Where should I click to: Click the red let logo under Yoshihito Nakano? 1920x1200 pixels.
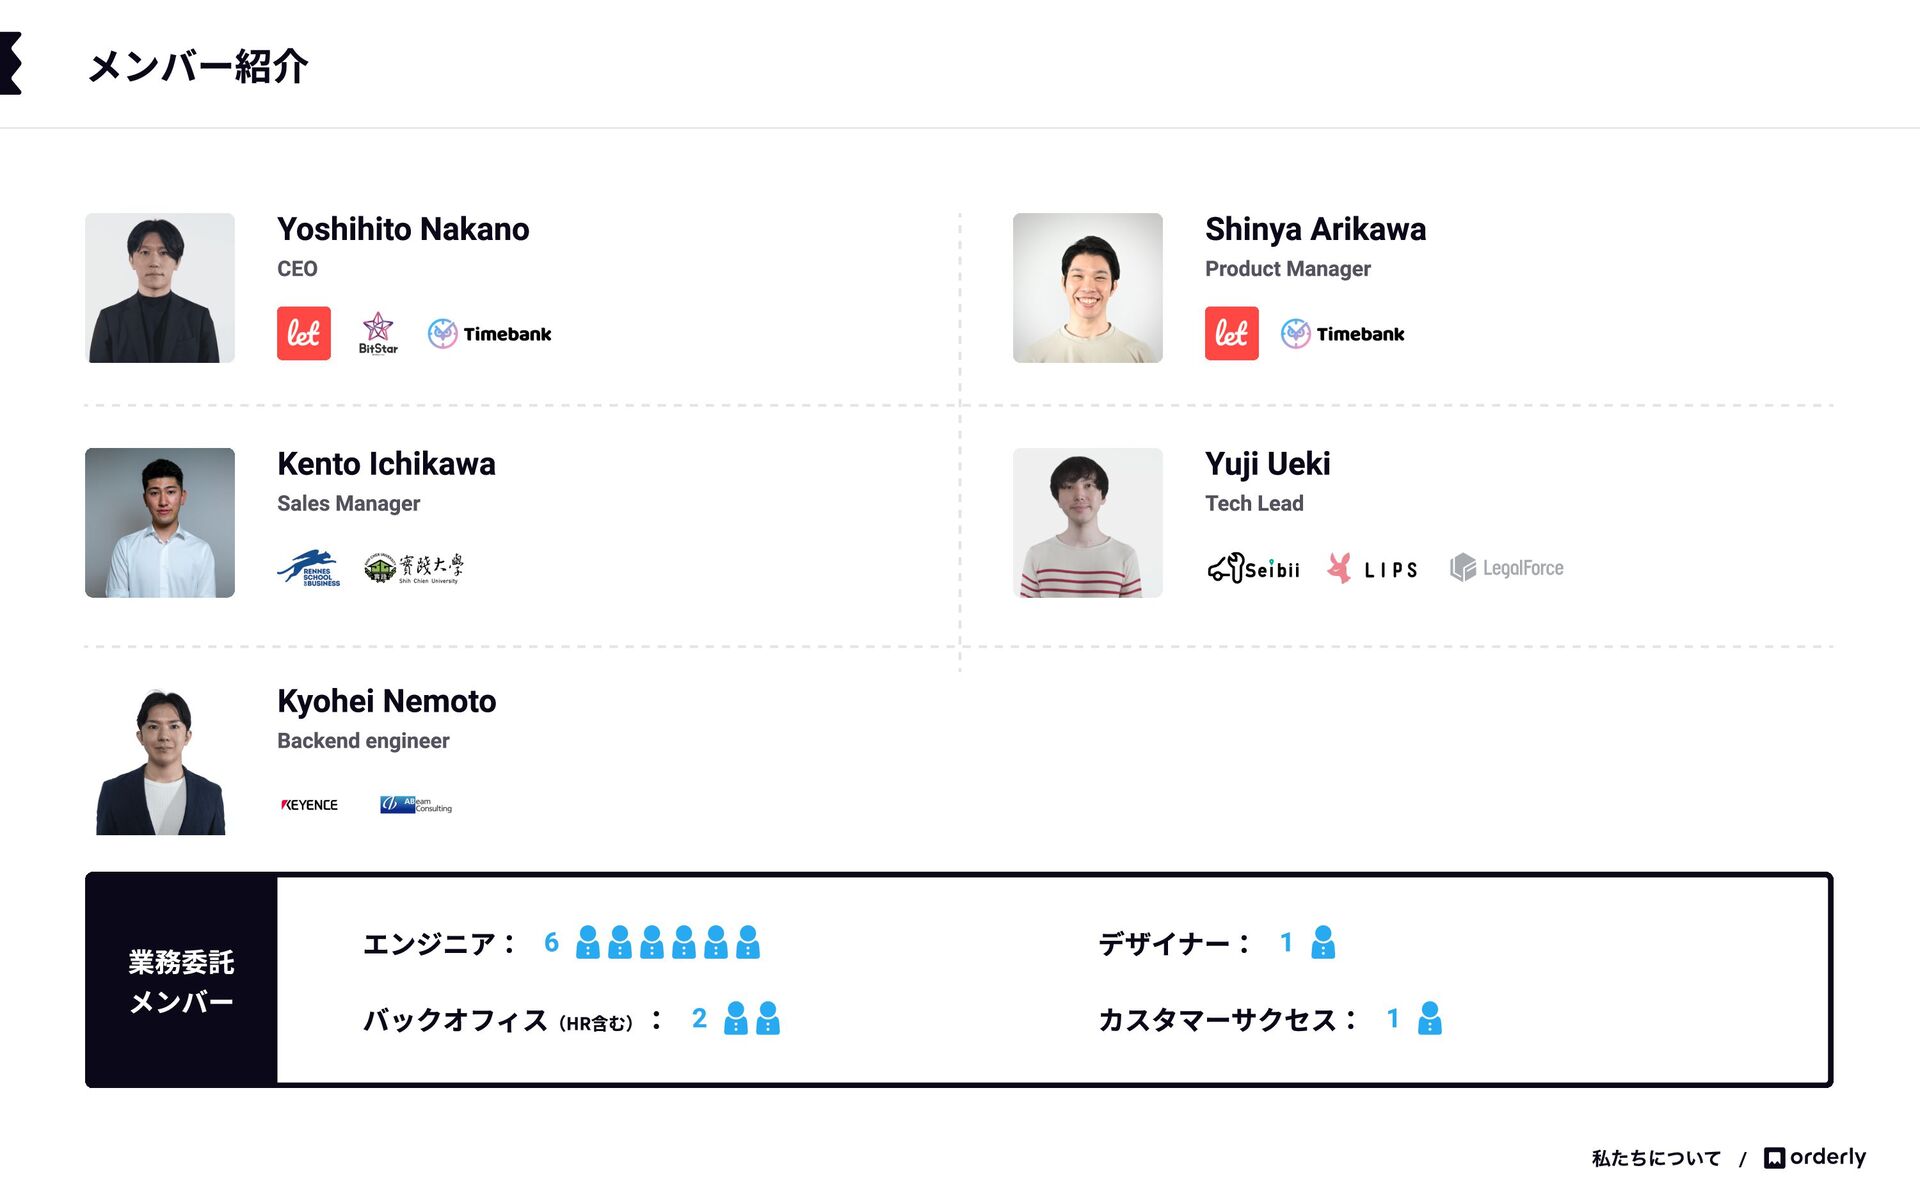coord(303,333)
